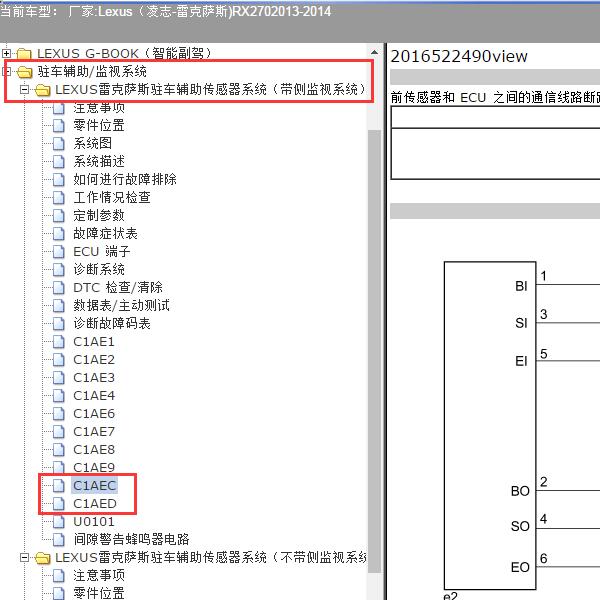Image resolution: width=600 pixels, height=600 pixels.
Task: Open the 间隙警告蜂鸣器电路 page
Action: [x=131, y=539]
